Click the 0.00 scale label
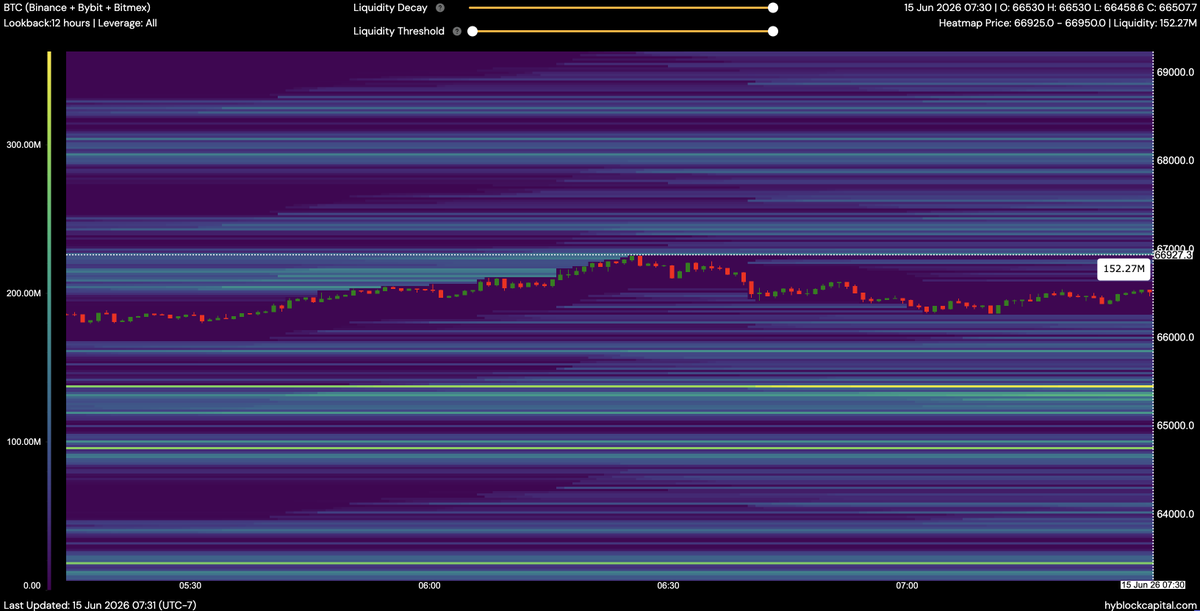1200x611 pixels. coord(32,584)
